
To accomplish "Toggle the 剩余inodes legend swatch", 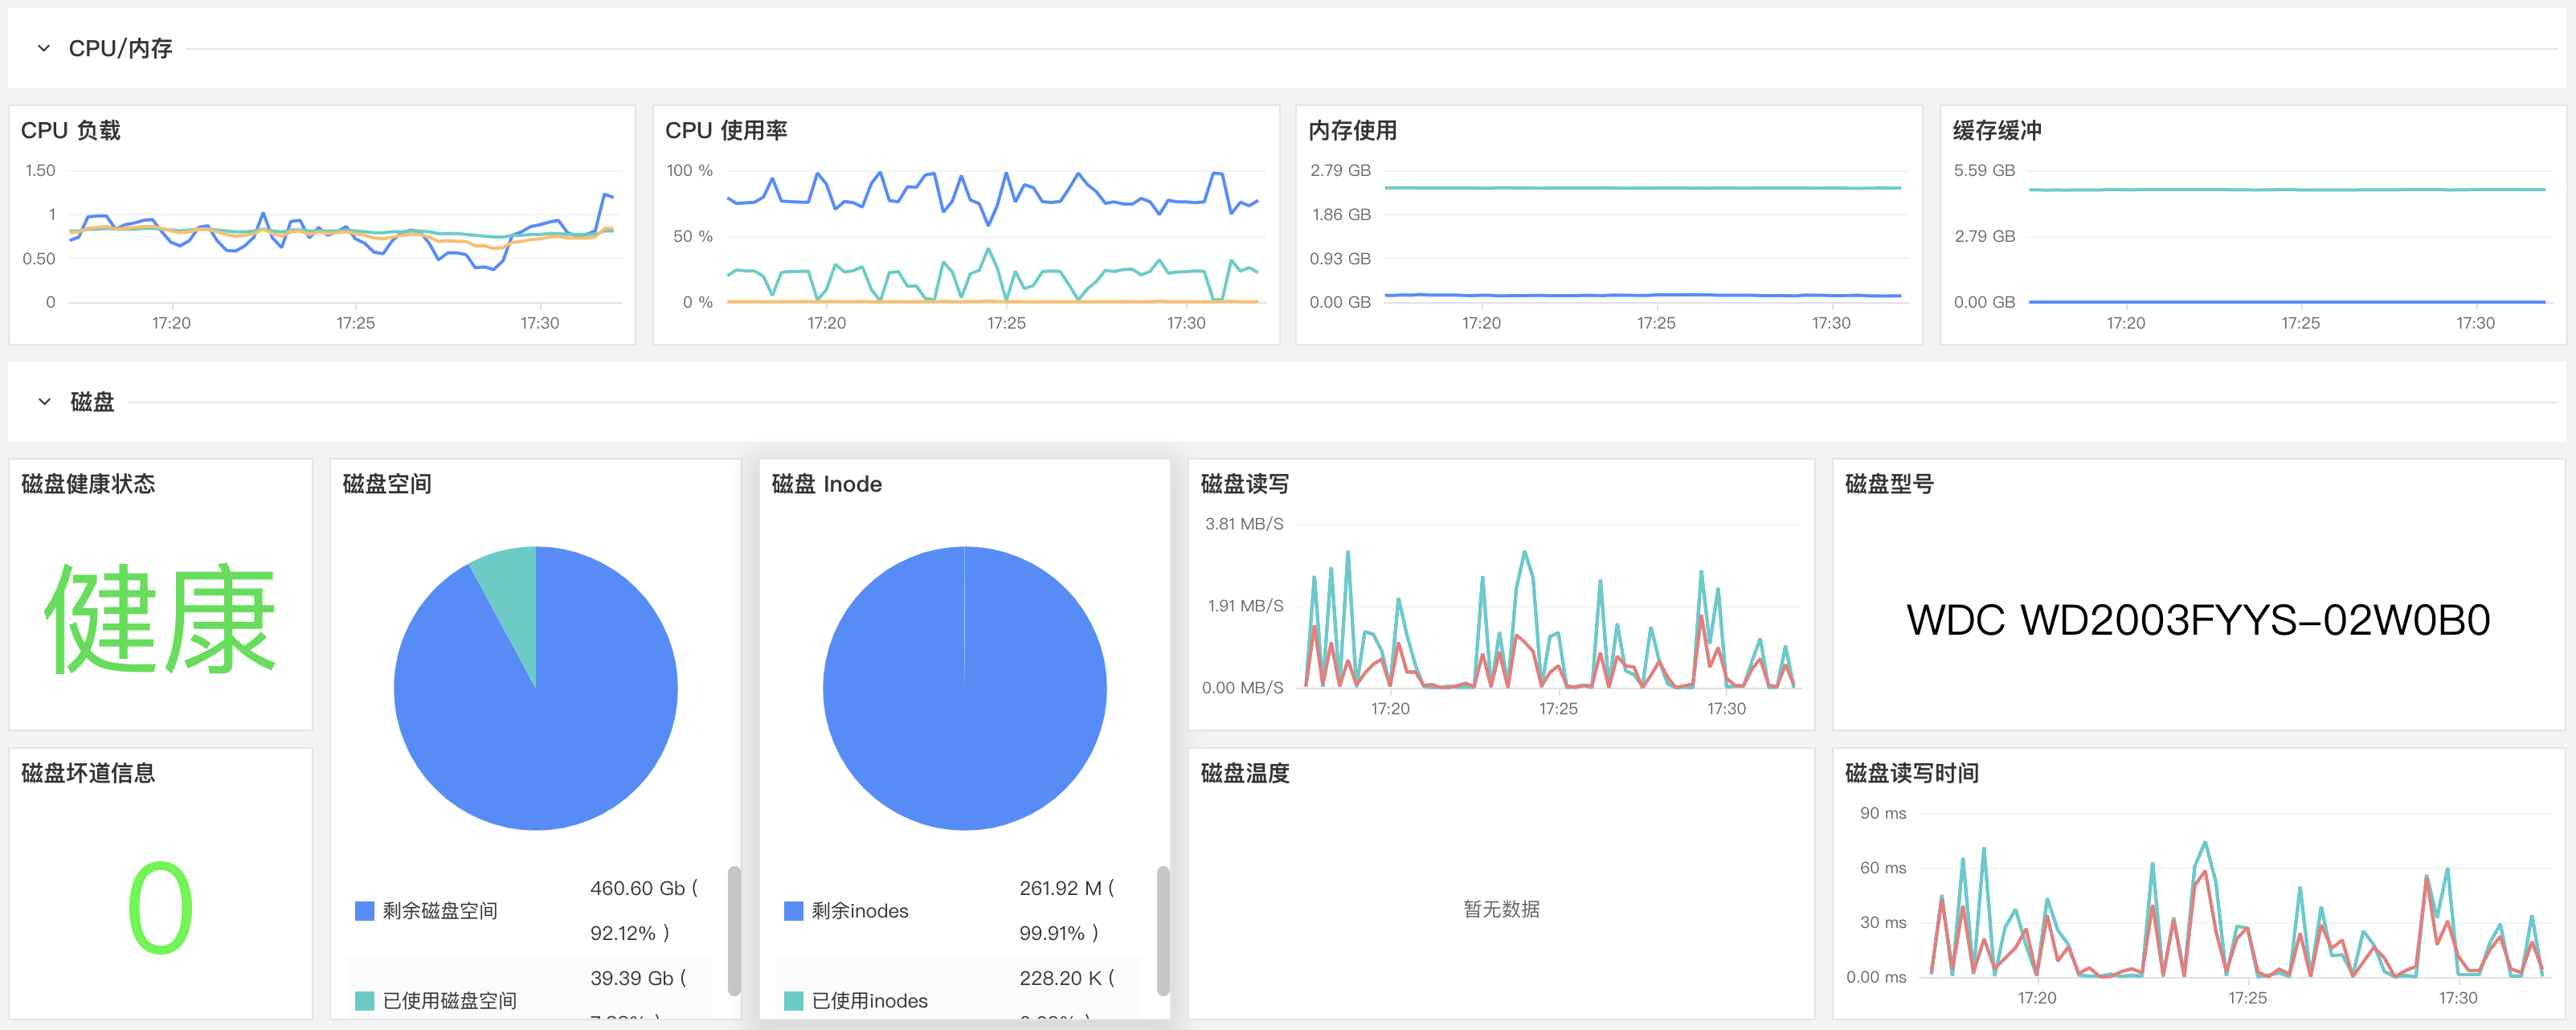I will [x=793, y=911].
